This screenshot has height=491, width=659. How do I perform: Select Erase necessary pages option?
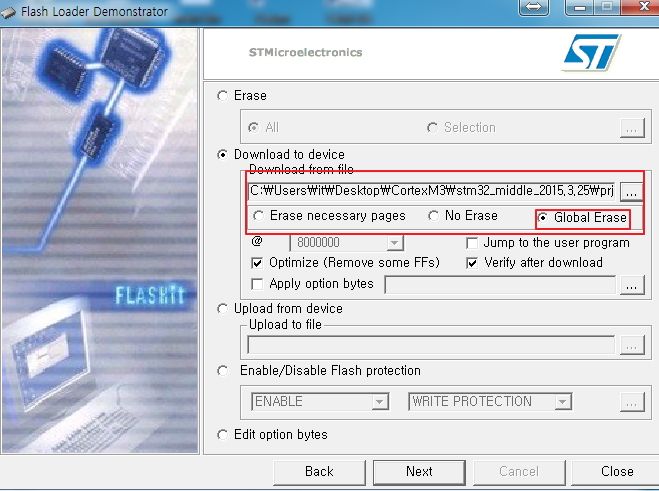[x=258, y=216]
